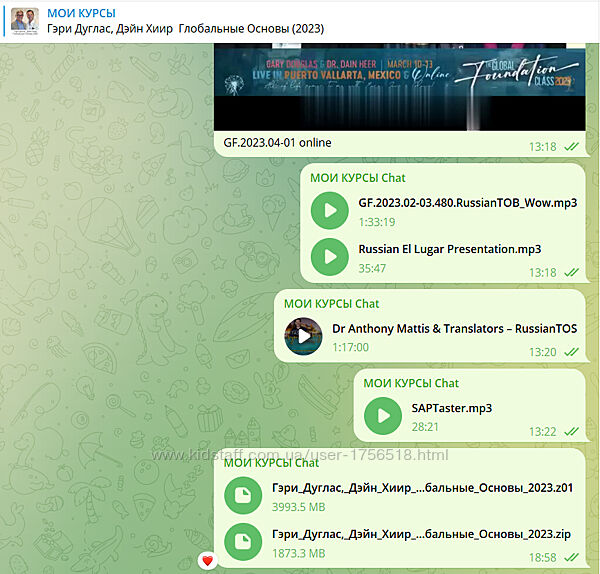Open the channel avatar photo
Viewport: 600px width, 574px height.
coord(24,20)
